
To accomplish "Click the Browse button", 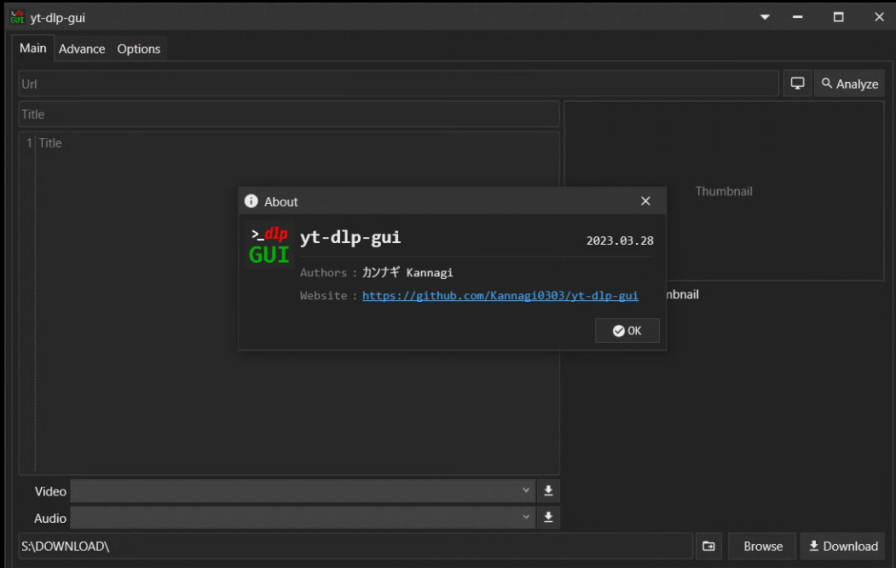I will coord(762,546).
